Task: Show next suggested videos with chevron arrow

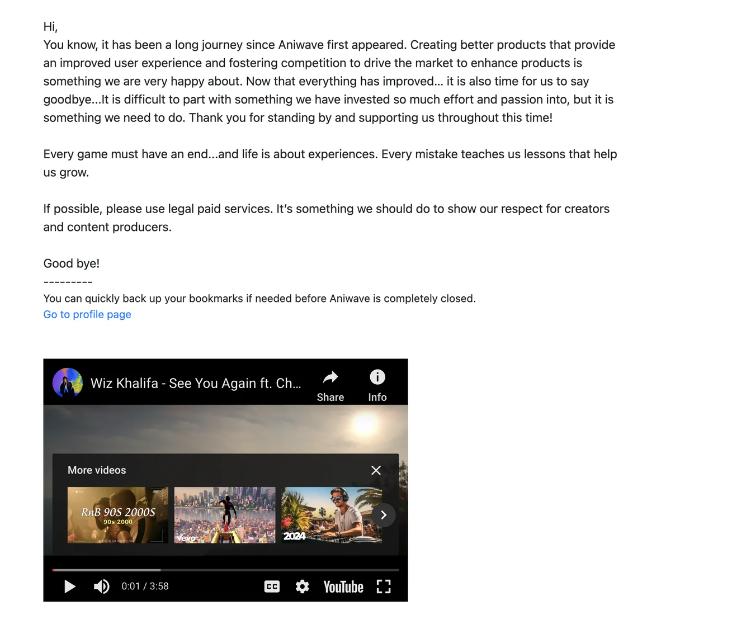Action: [384, 515]
